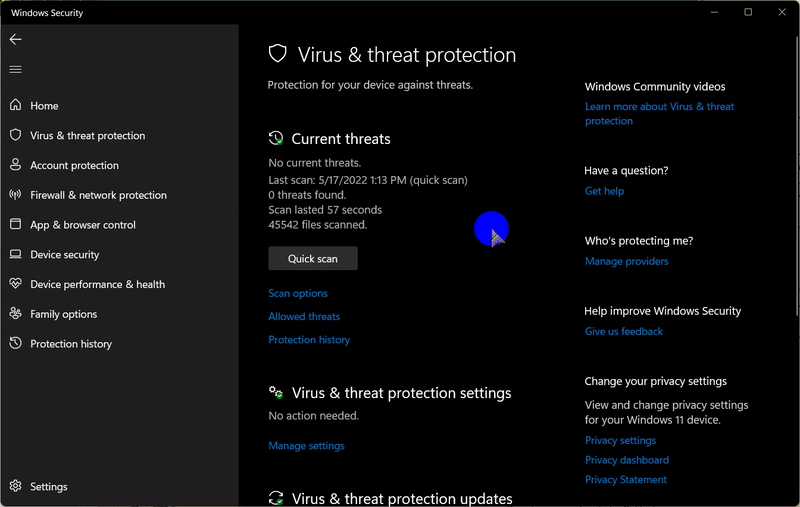The height and width of the screenshot is (507, 800).
Task: Go to Protection history in sidebar
Action: 70,344
